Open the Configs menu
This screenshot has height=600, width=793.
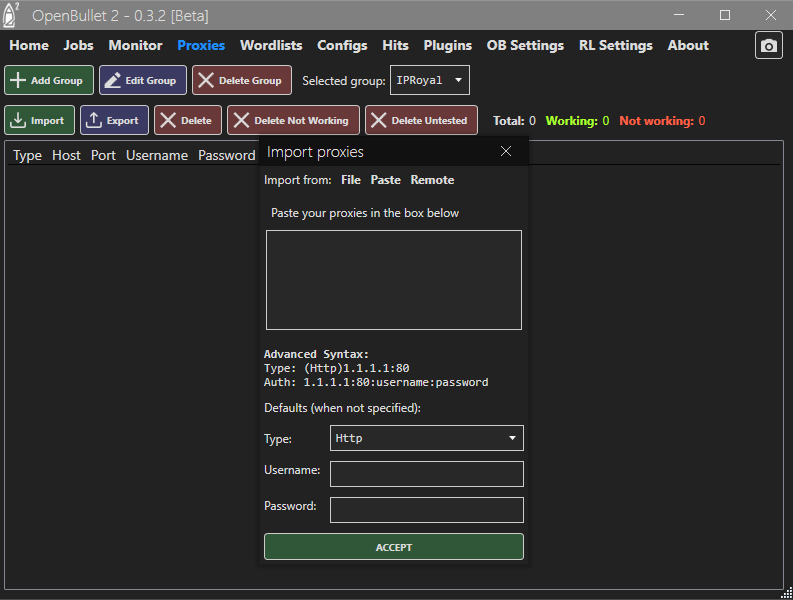pos(342,46)
